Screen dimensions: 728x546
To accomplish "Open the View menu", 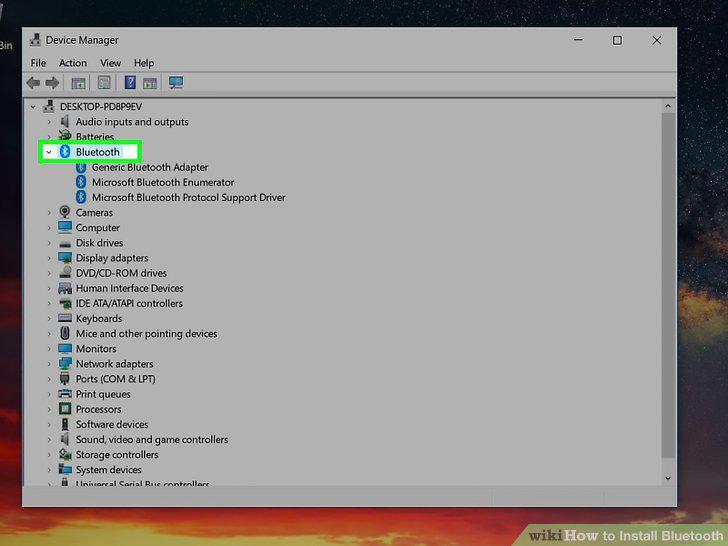I will click(110, 63).
